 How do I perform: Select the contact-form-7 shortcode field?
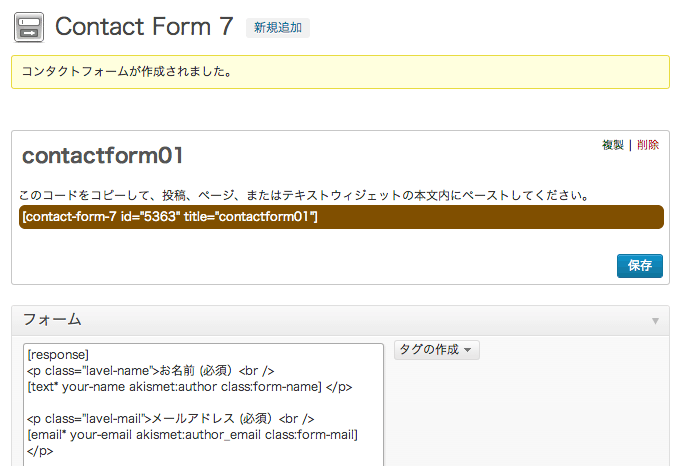341,217
